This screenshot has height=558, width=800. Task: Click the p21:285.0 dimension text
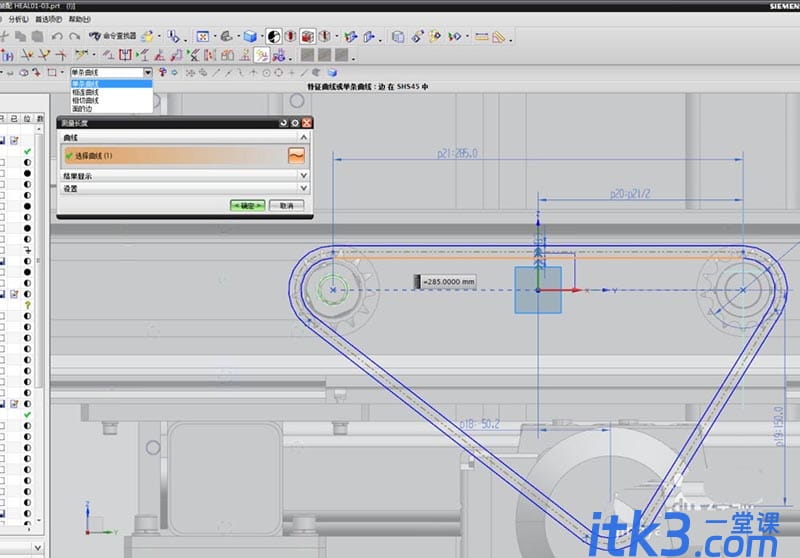pos(458,153)
